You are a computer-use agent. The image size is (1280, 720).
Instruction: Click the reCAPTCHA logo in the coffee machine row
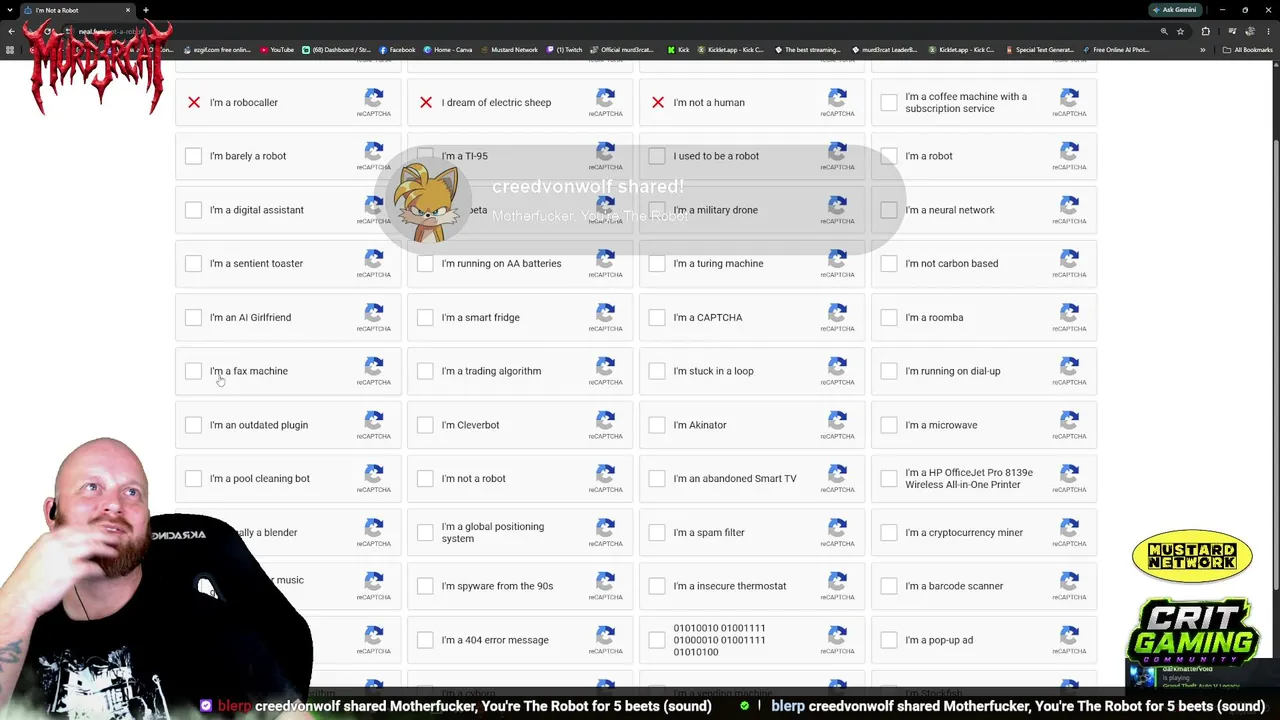tap(1070, 98)
